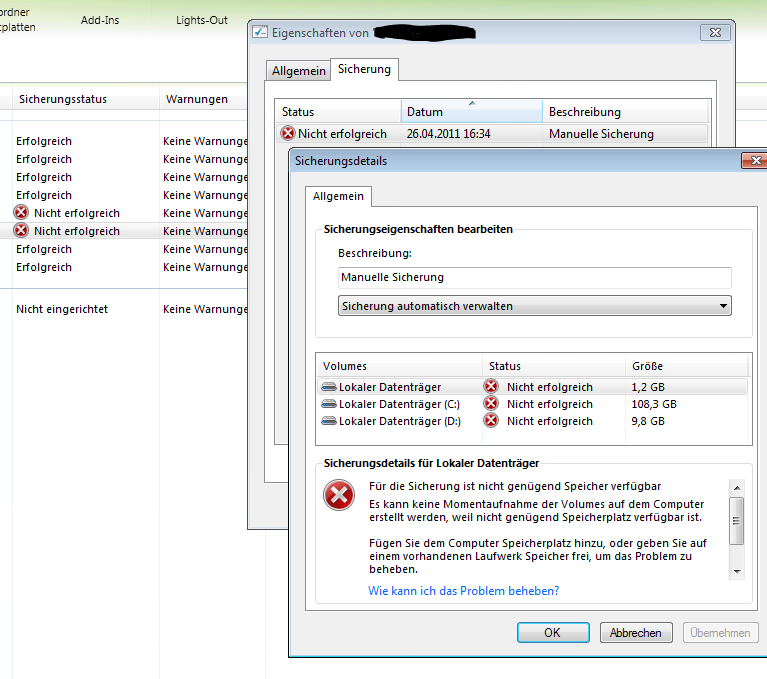This screenshot has width=767, height=679.
Task: Confirm with the OK button
Action: [553, 633]
